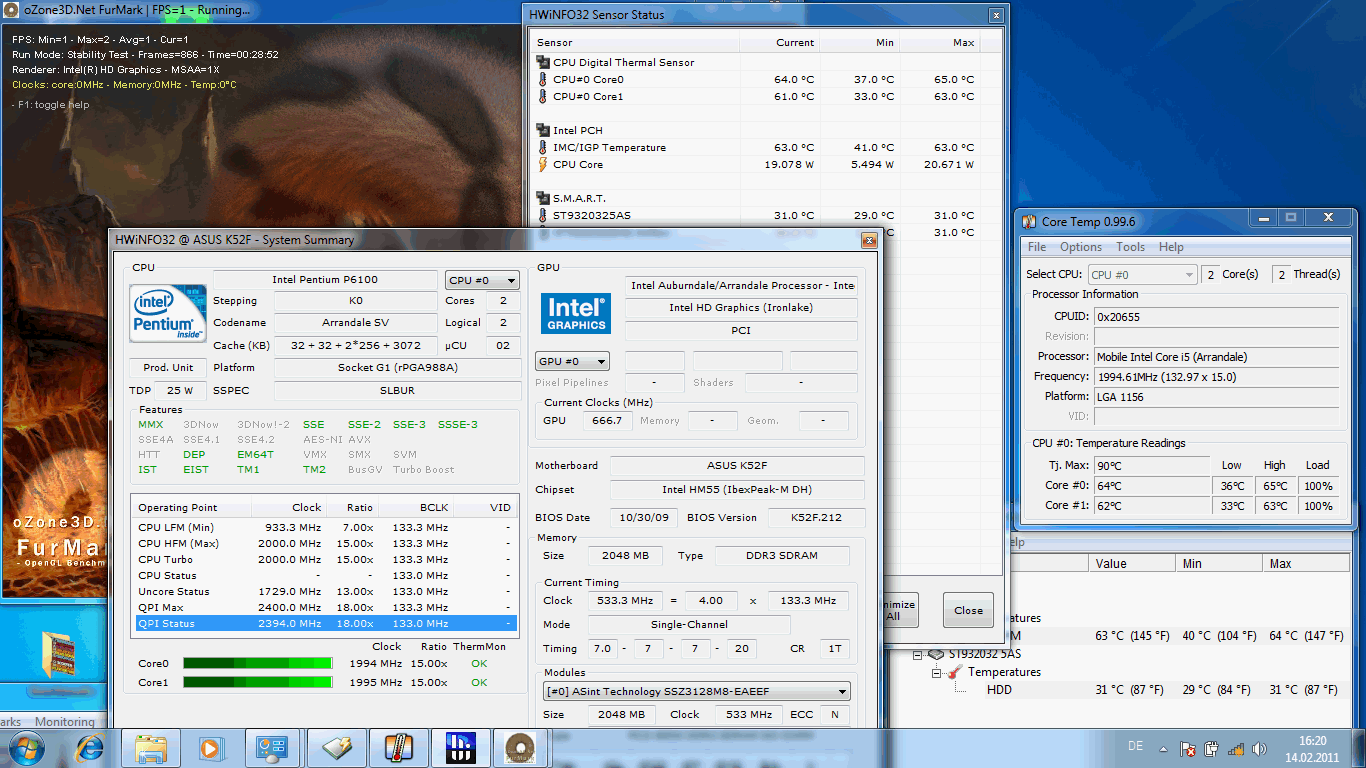Open the CPU #0 selector in System Summary

pyautogui.click(x=482, y=281)
